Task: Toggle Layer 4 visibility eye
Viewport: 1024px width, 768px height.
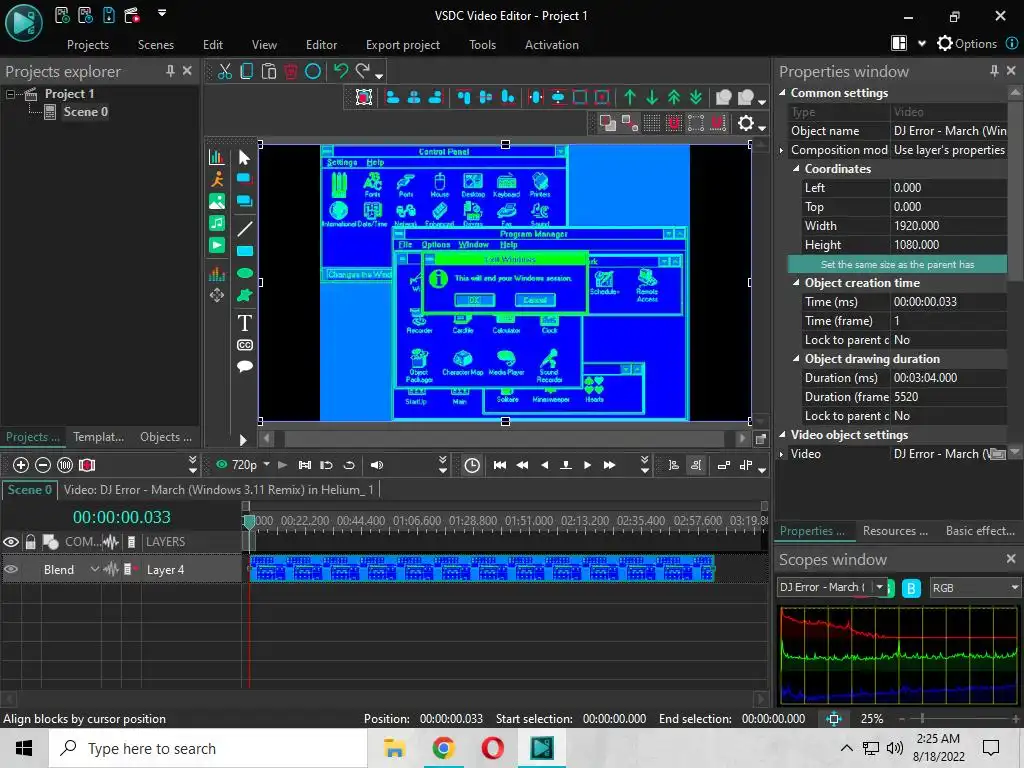Action: click(10, 569)
